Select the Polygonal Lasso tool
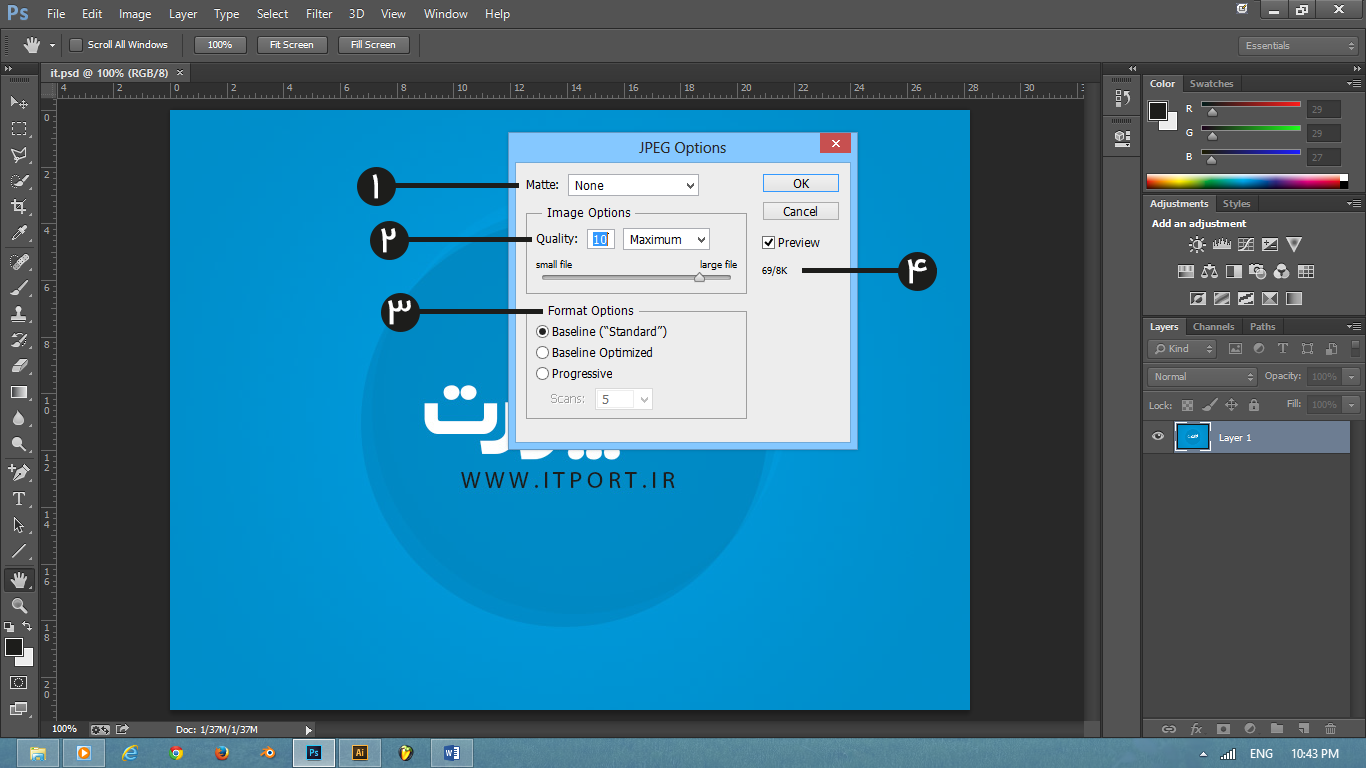Viewport: 1366px width, 768px height. [19, 154]
